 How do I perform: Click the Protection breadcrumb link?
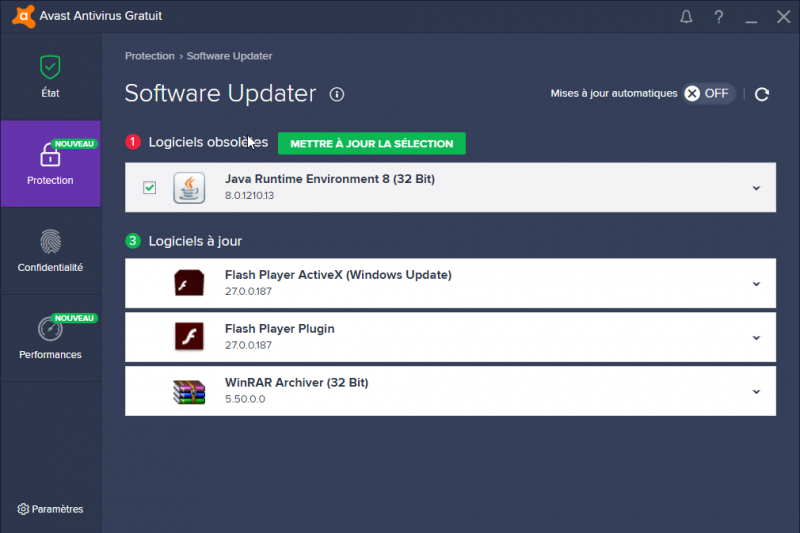tap(149, 56)
